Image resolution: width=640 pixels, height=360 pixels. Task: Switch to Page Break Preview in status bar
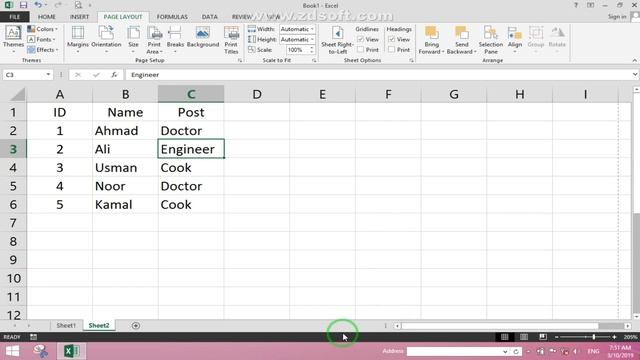pos(542,337)
